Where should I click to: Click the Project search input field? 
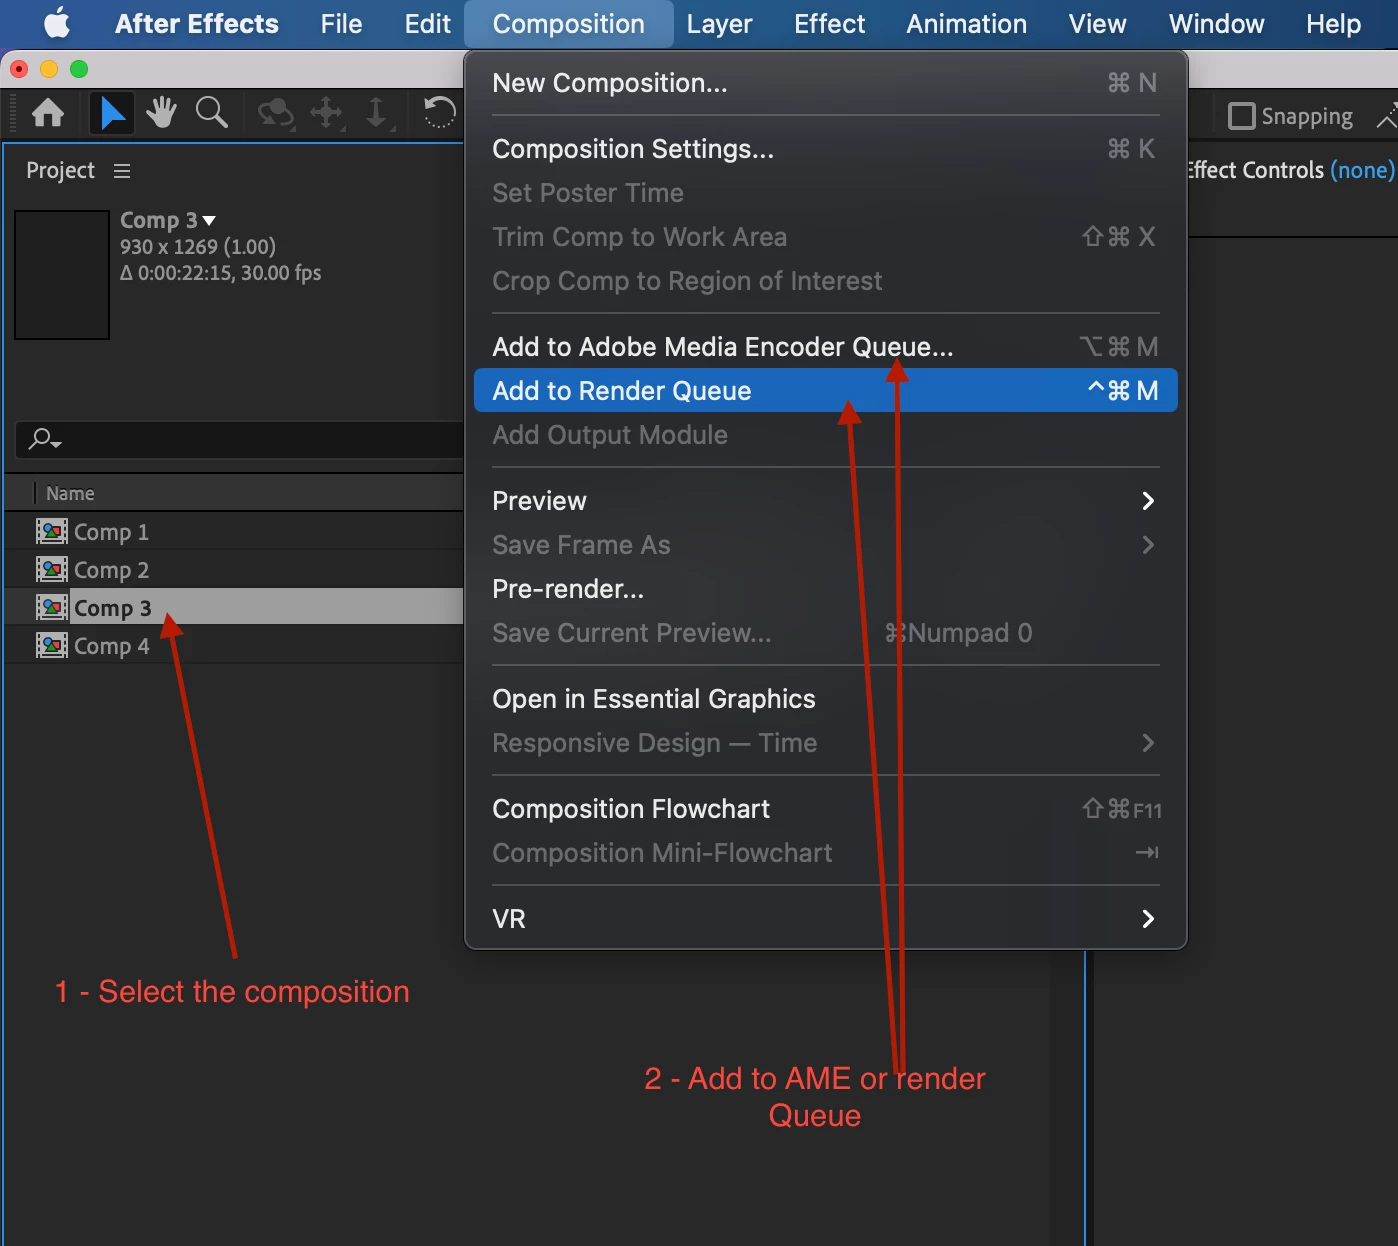(x=240, y=439)
